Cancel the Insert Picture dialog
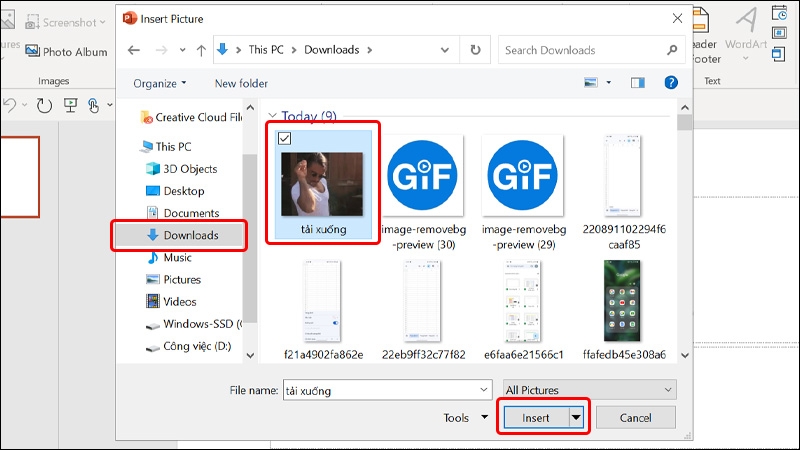The width and height of the screenshot is (800, 450). pos(636,418)
